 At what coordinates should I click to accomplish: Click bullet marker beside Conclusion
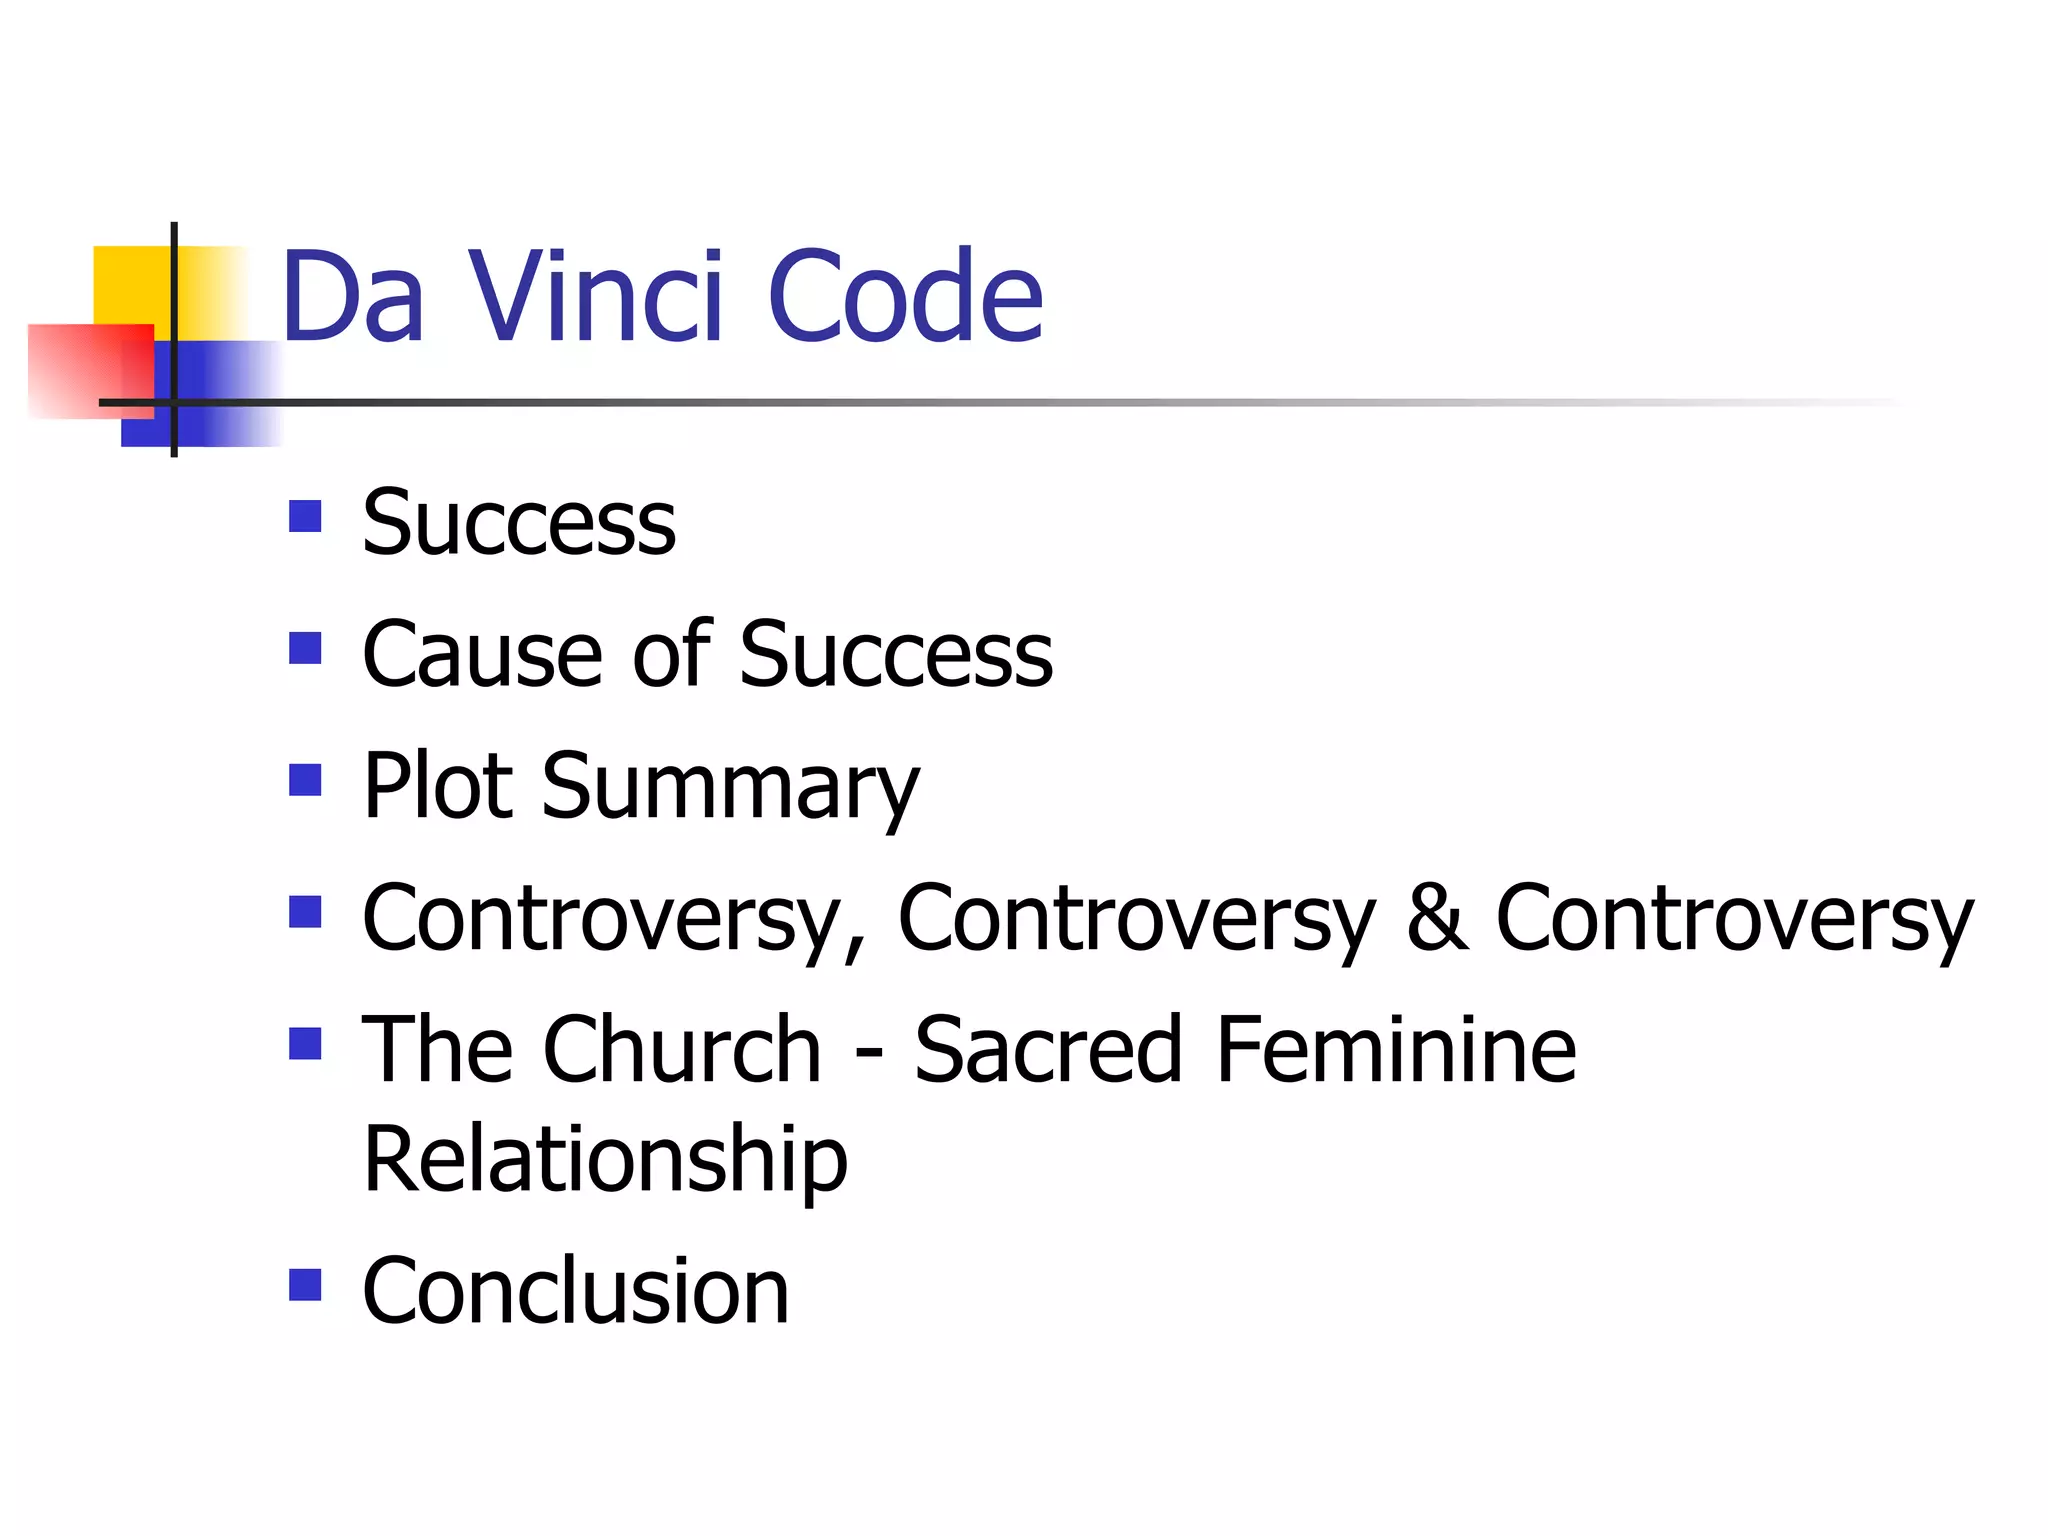pyautogui.click(x=305, y=1285)
